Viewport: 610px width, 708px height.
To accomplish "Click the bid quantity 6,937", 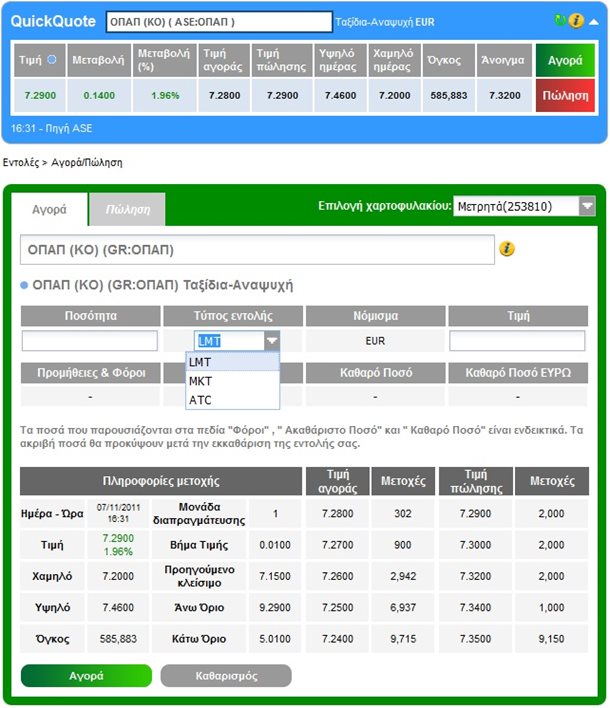I will 403,608.
